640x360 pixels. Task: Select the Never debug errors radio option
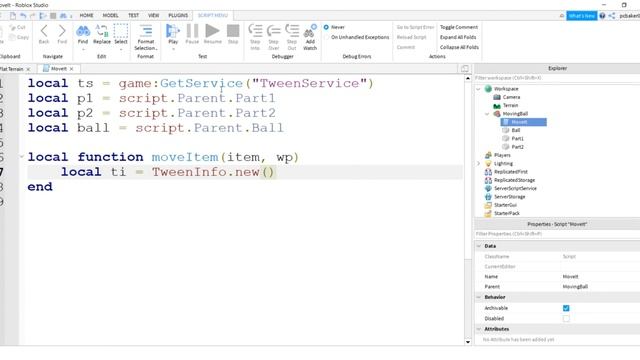[326, 27]
